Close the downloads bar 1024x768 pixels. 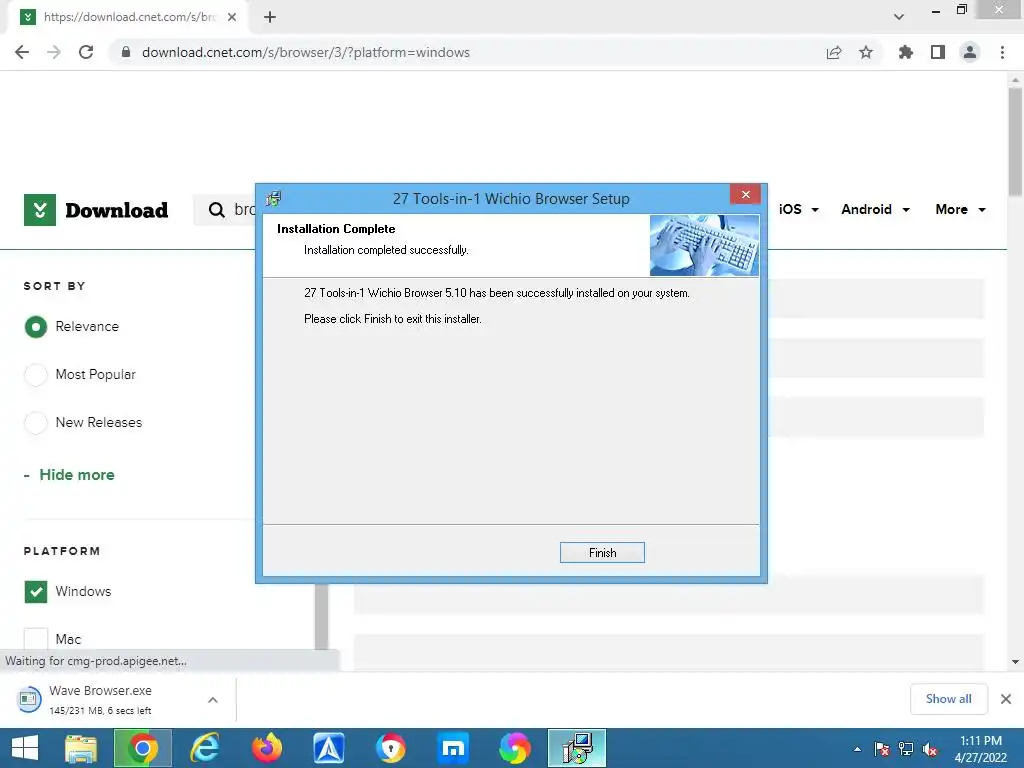click(x=1006, y=699)
